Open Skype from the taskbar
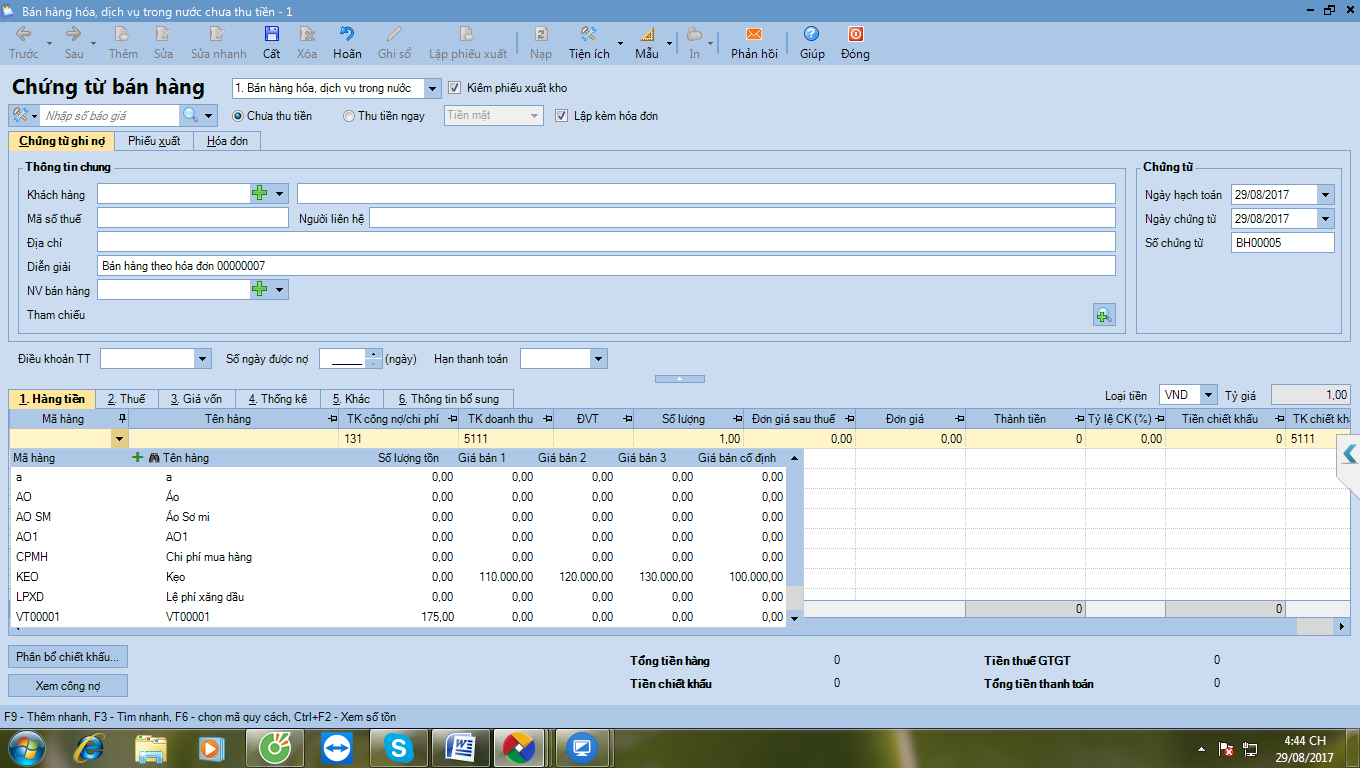 point(400,747)
